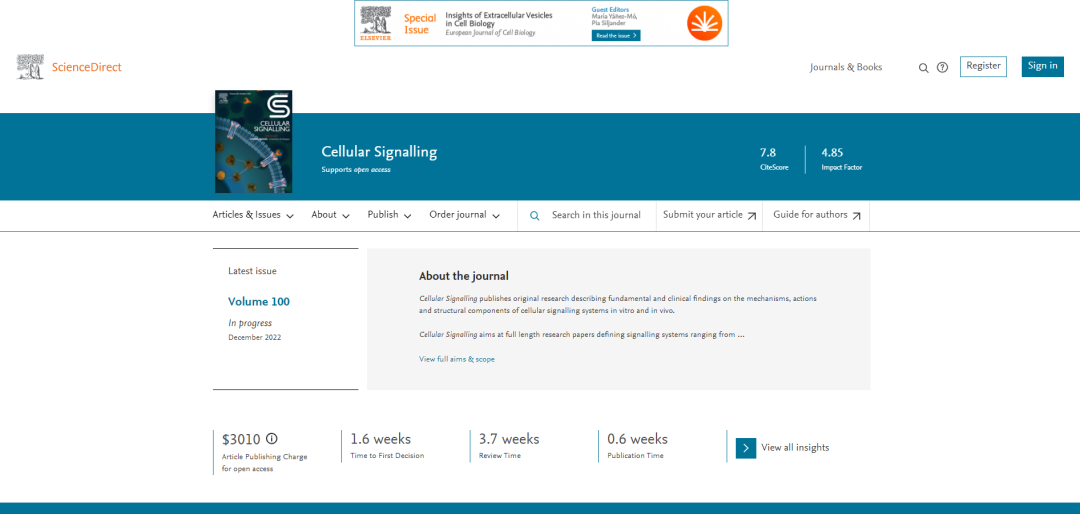This screenshot has width=1080, height=514.
Task: Expand the About menu dropdown
Action: pos(330,215)
